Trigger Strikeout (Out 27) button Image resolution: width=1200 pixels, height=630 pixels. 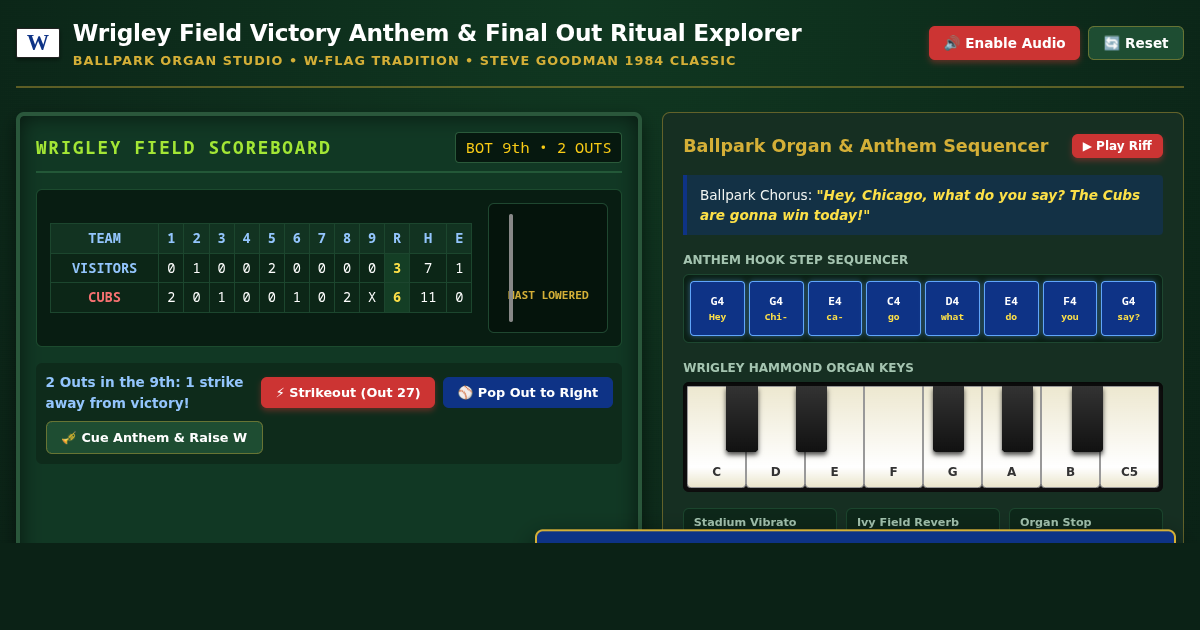348,392
